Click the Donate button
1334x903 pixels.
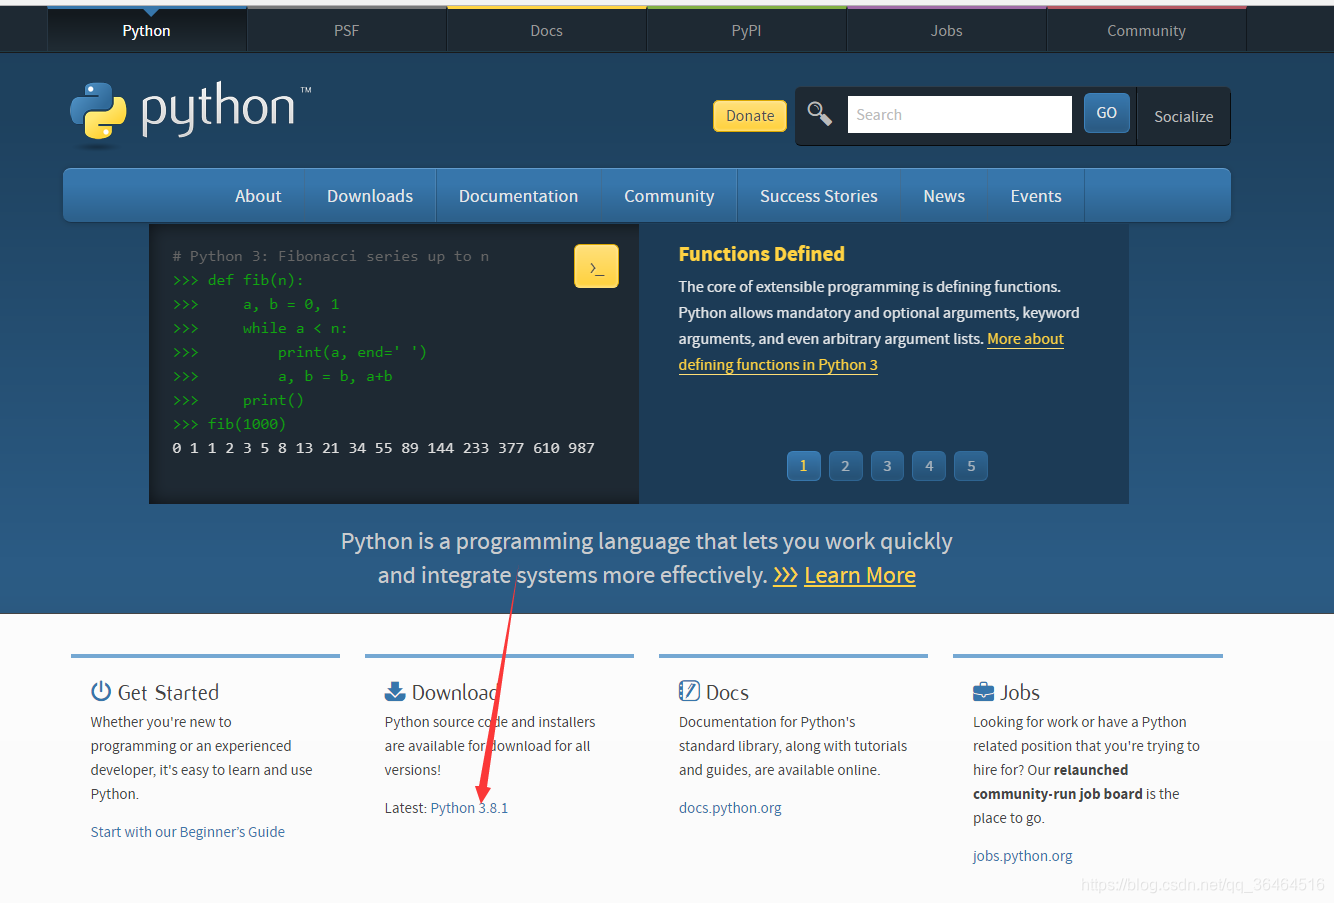(x=750, y=116)
